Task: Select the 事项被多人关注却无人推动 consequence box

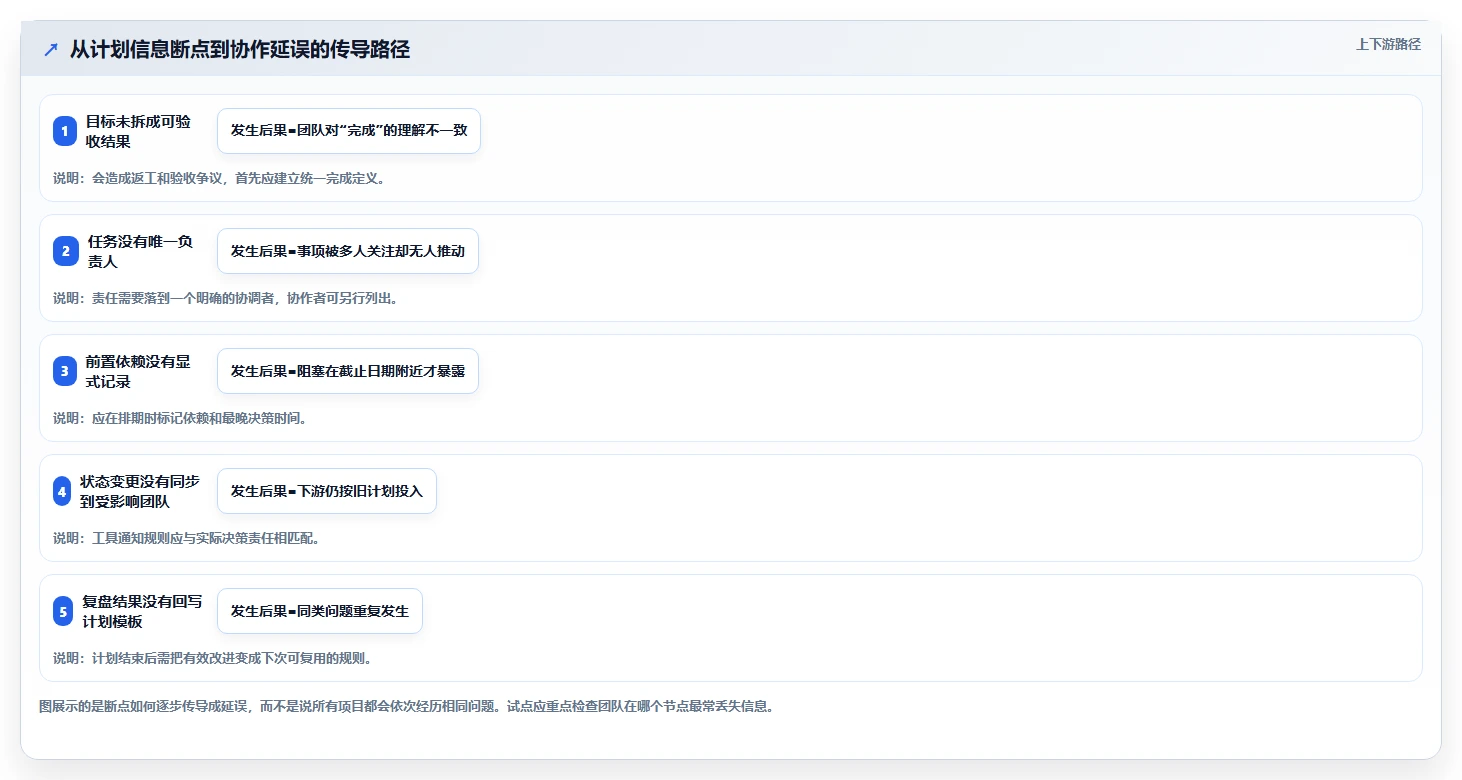Action: (348, 251)
